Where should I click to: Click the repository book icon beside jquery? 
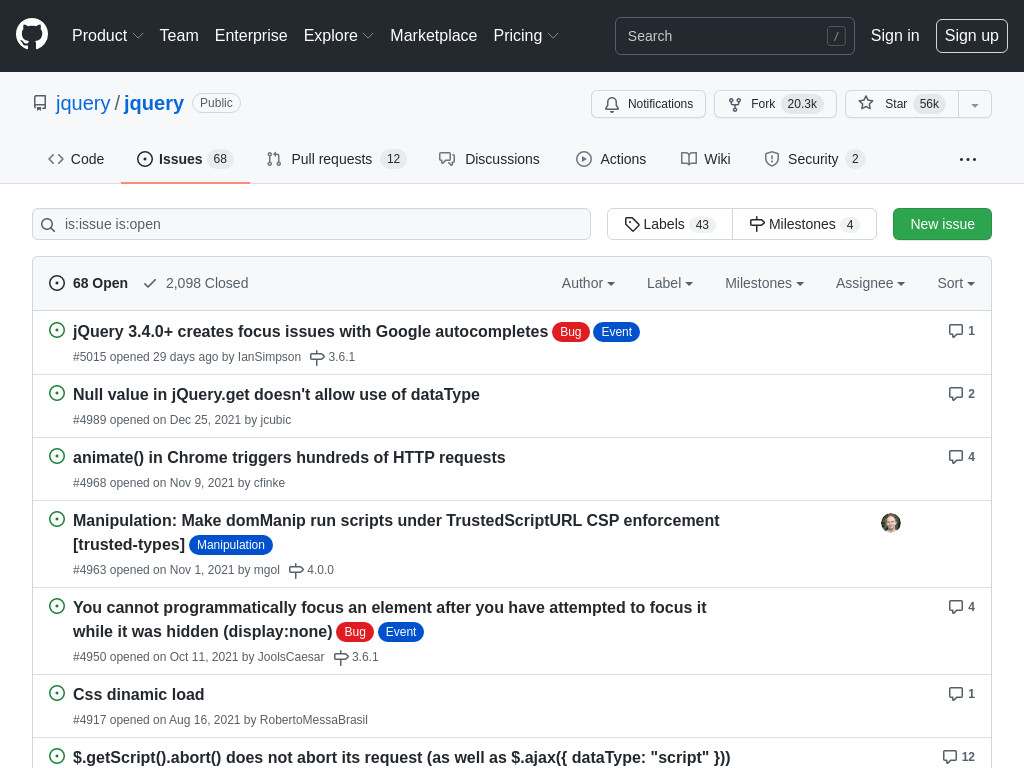point(40,103)
